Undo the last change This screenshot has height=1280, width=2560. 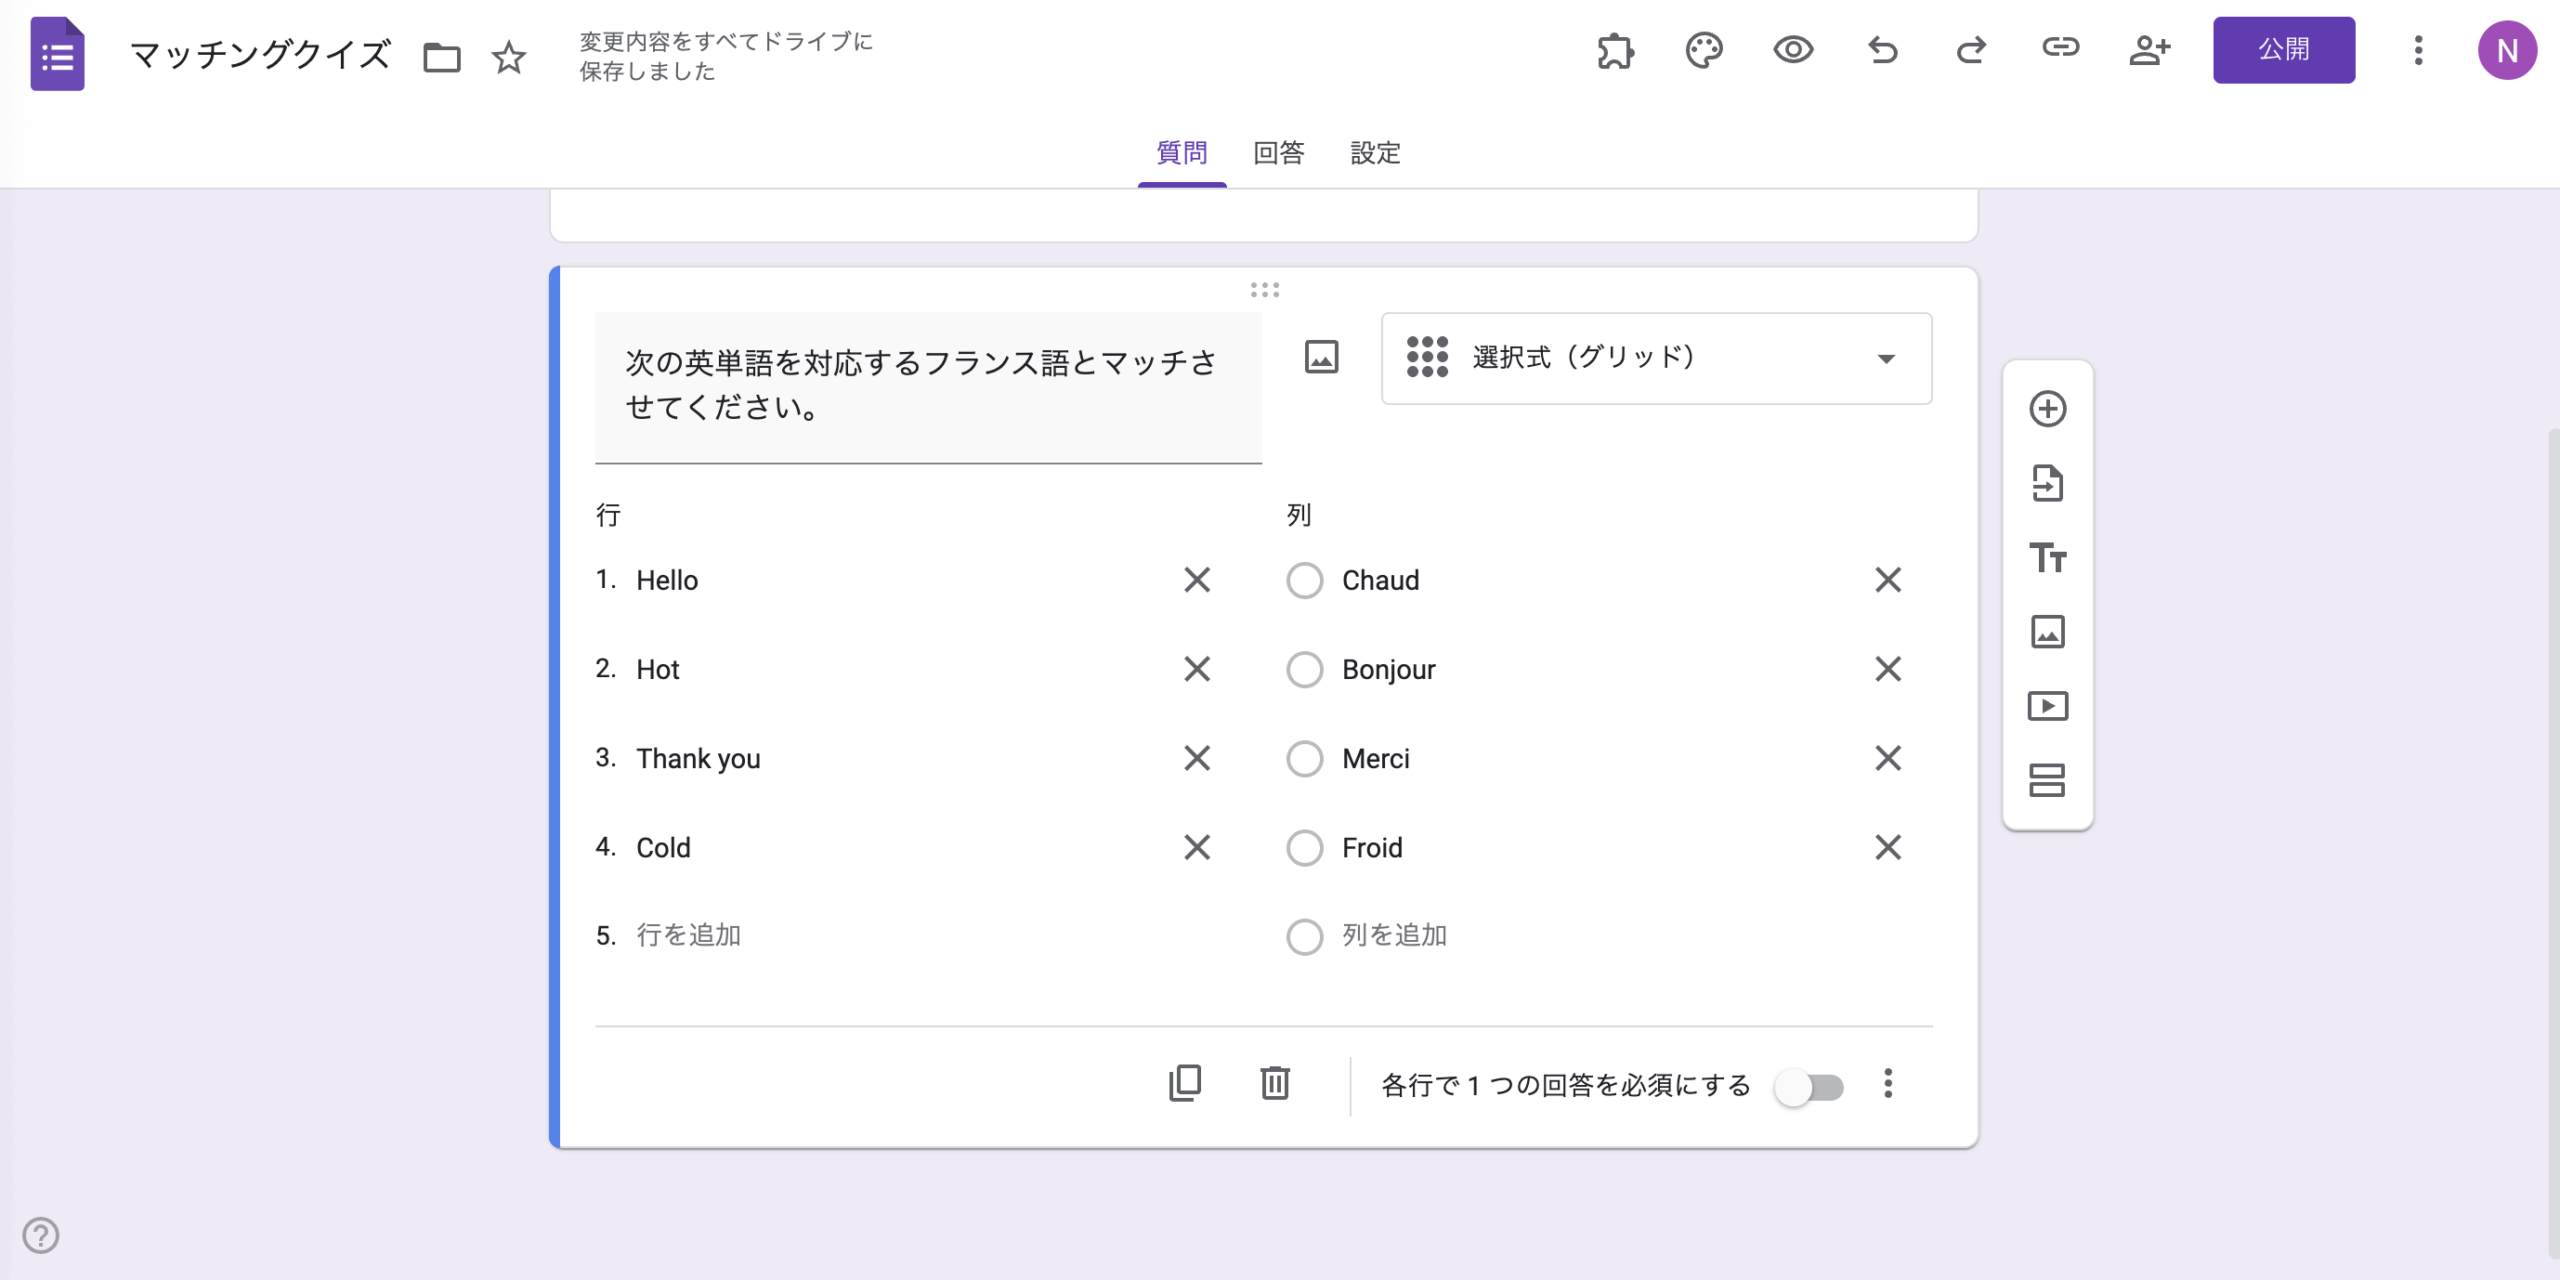(1882, 50)
